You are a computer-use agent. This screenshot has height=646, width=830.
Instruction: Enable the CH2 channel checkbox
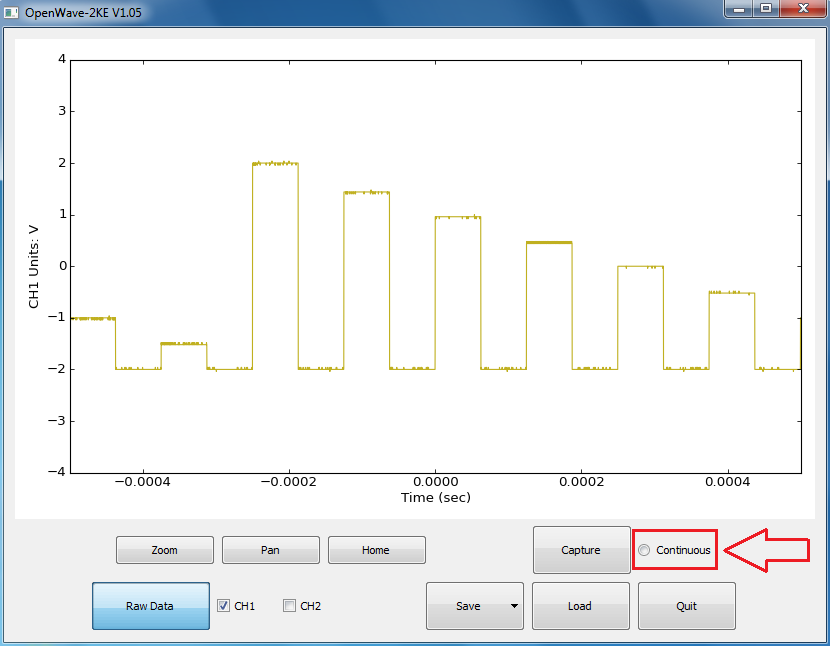(290, 606)
